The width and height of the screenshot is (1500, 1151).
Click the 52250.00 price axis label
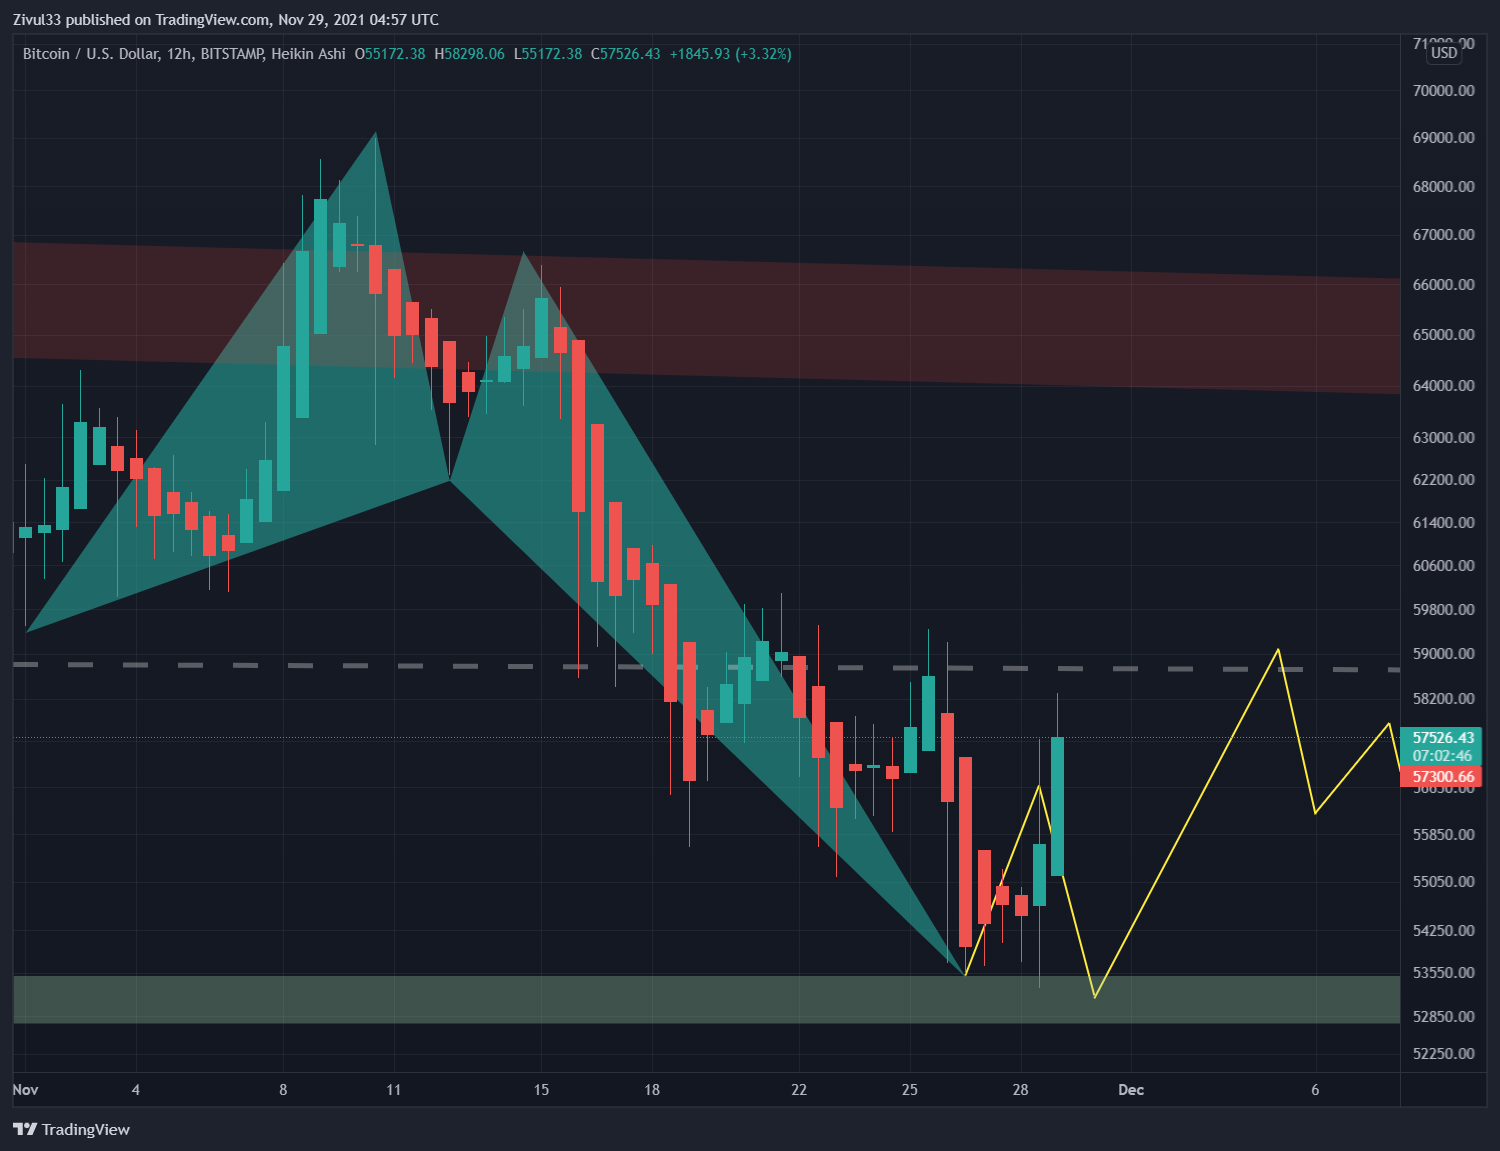1443,1054
